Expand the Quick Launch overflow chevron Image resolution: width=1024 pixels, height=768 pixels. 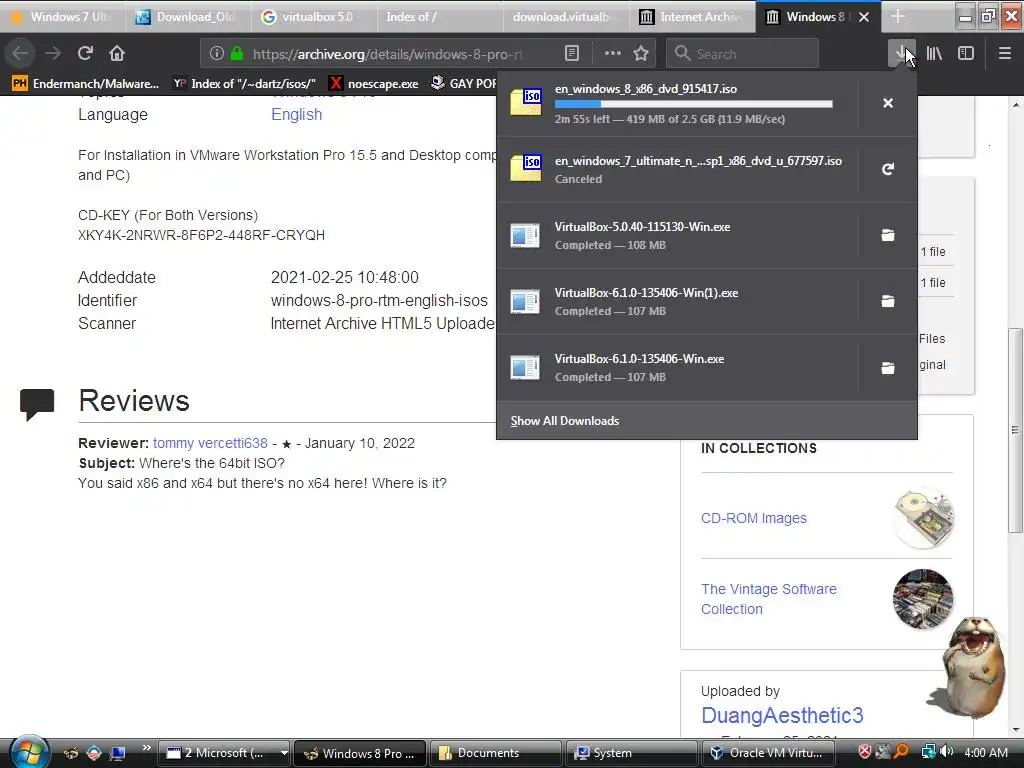pyautogui.click(x=146, y=747)
